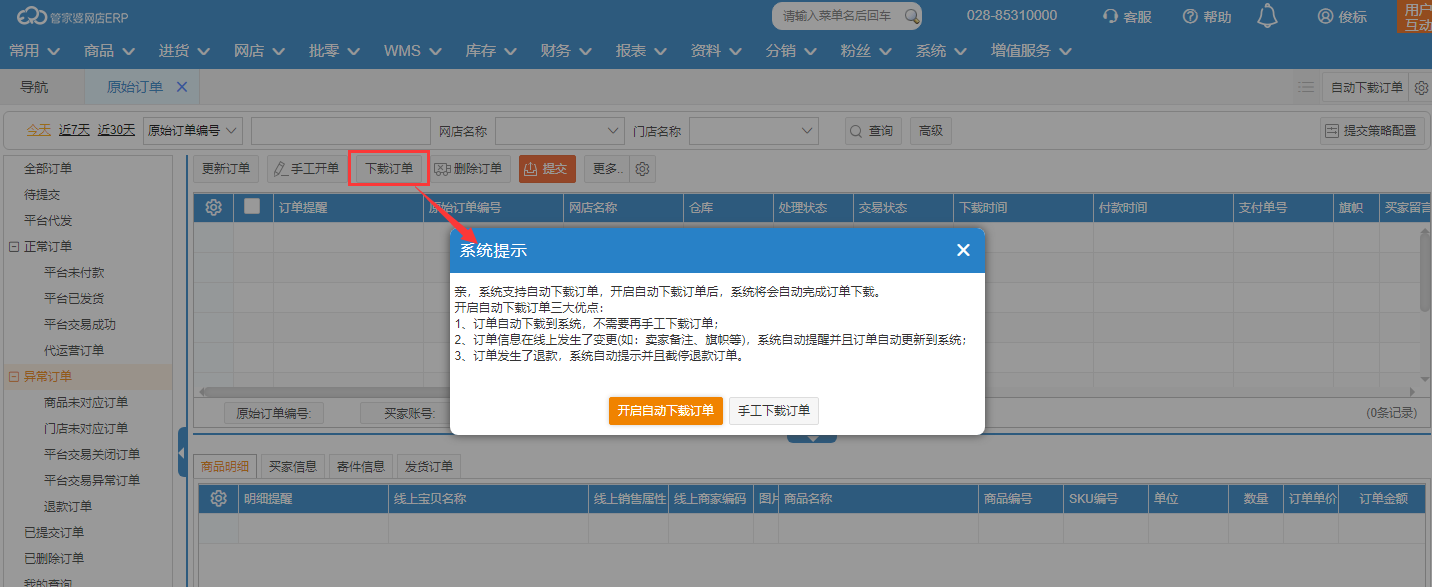This screenshot has width=1432, height=587.
Task: Click the notification bell icon
Action: [x=1268, y=16]
